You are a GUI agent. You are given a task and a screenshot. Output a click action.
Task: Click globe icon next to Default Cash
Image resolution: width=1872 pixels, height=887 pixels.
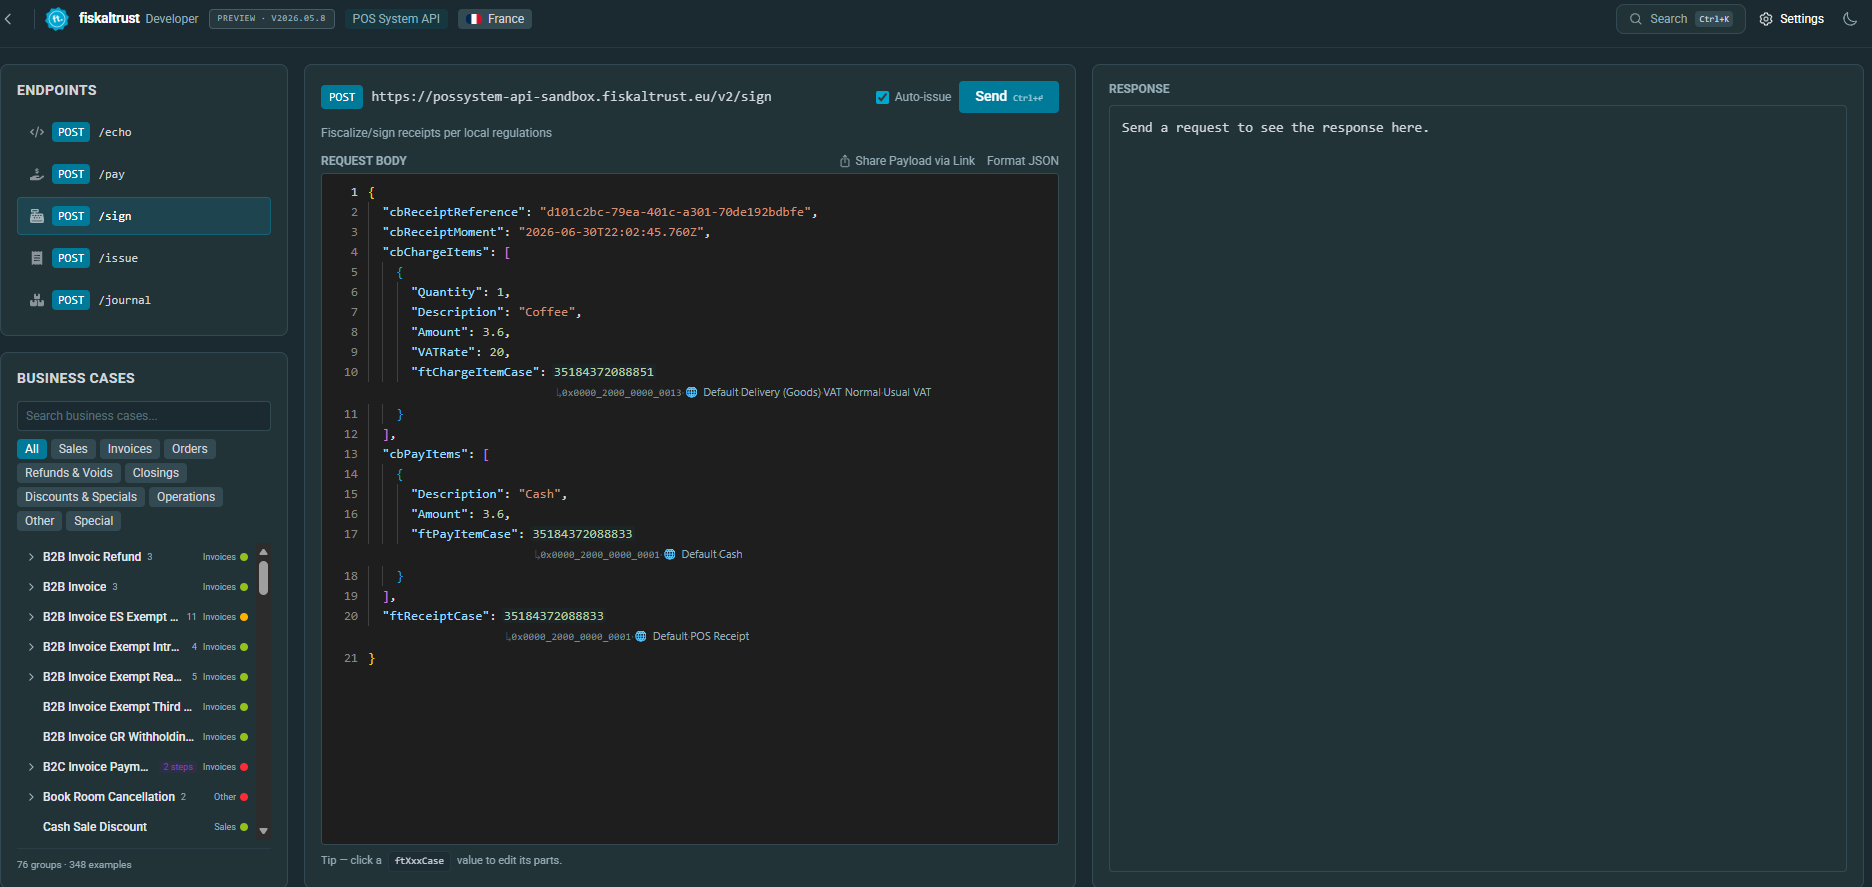tap(670, 554)
